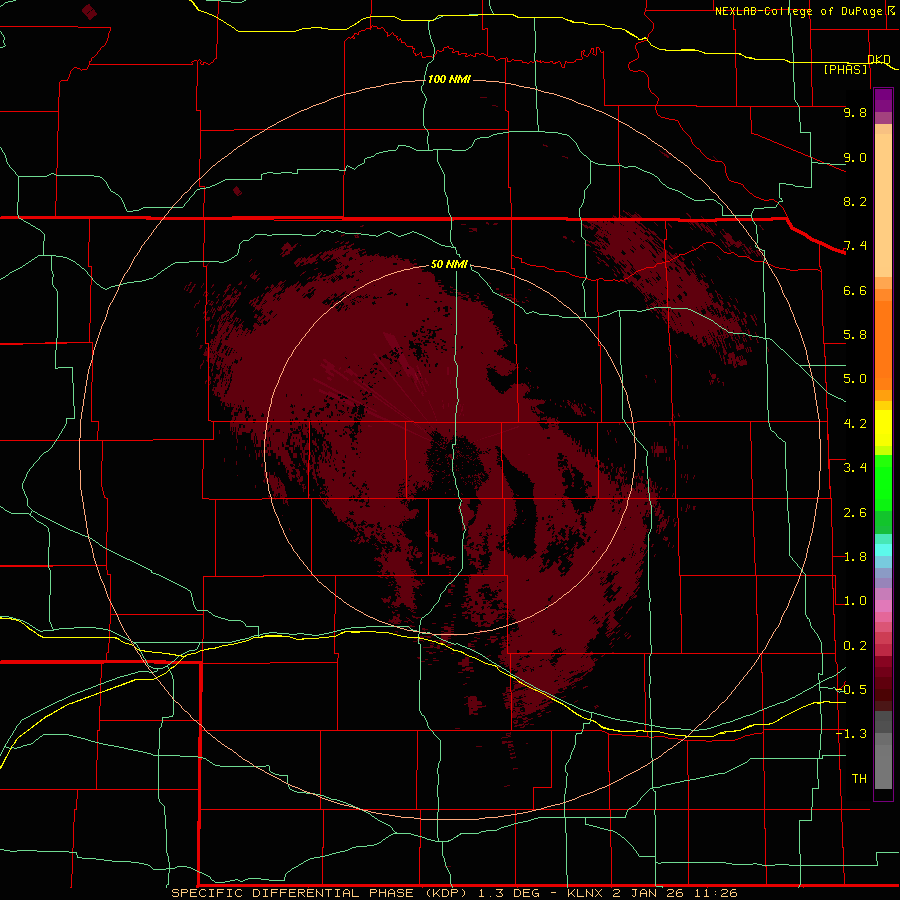Click the 5.8 value on the color scale
Viewport: 900px width, 900px height.
[855, 335]
